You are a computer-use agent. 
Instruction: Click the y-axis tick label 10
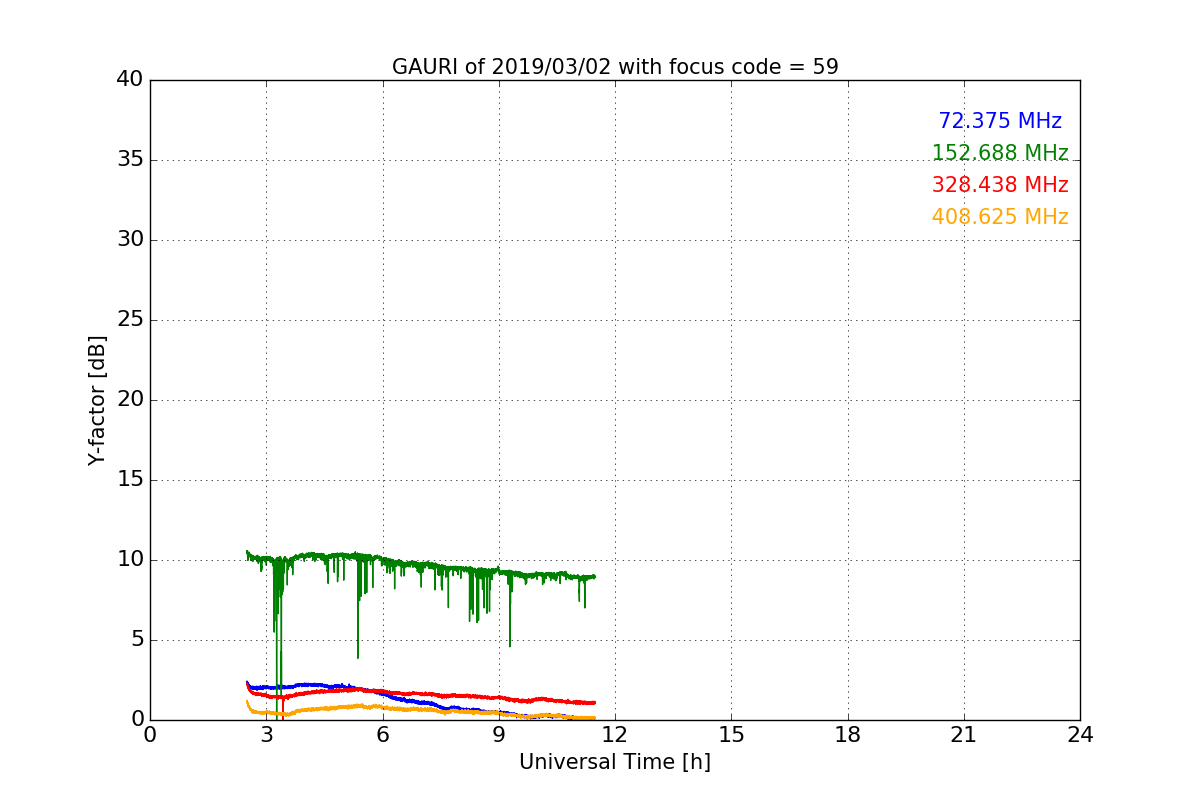130,560
